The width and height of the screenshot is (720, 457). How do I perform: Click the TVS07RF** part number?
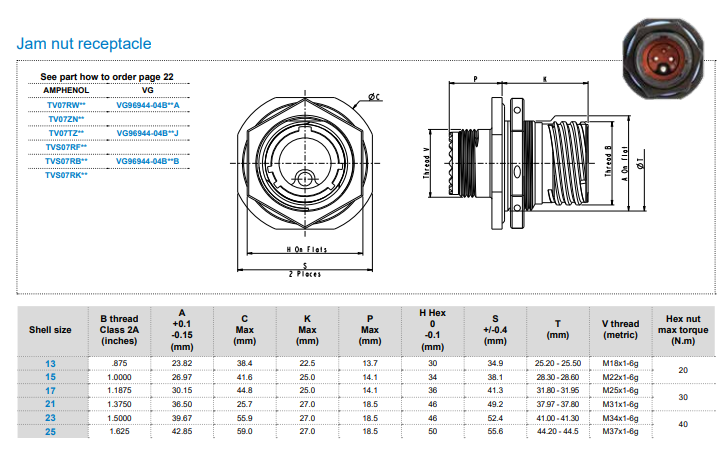(67, 146)
